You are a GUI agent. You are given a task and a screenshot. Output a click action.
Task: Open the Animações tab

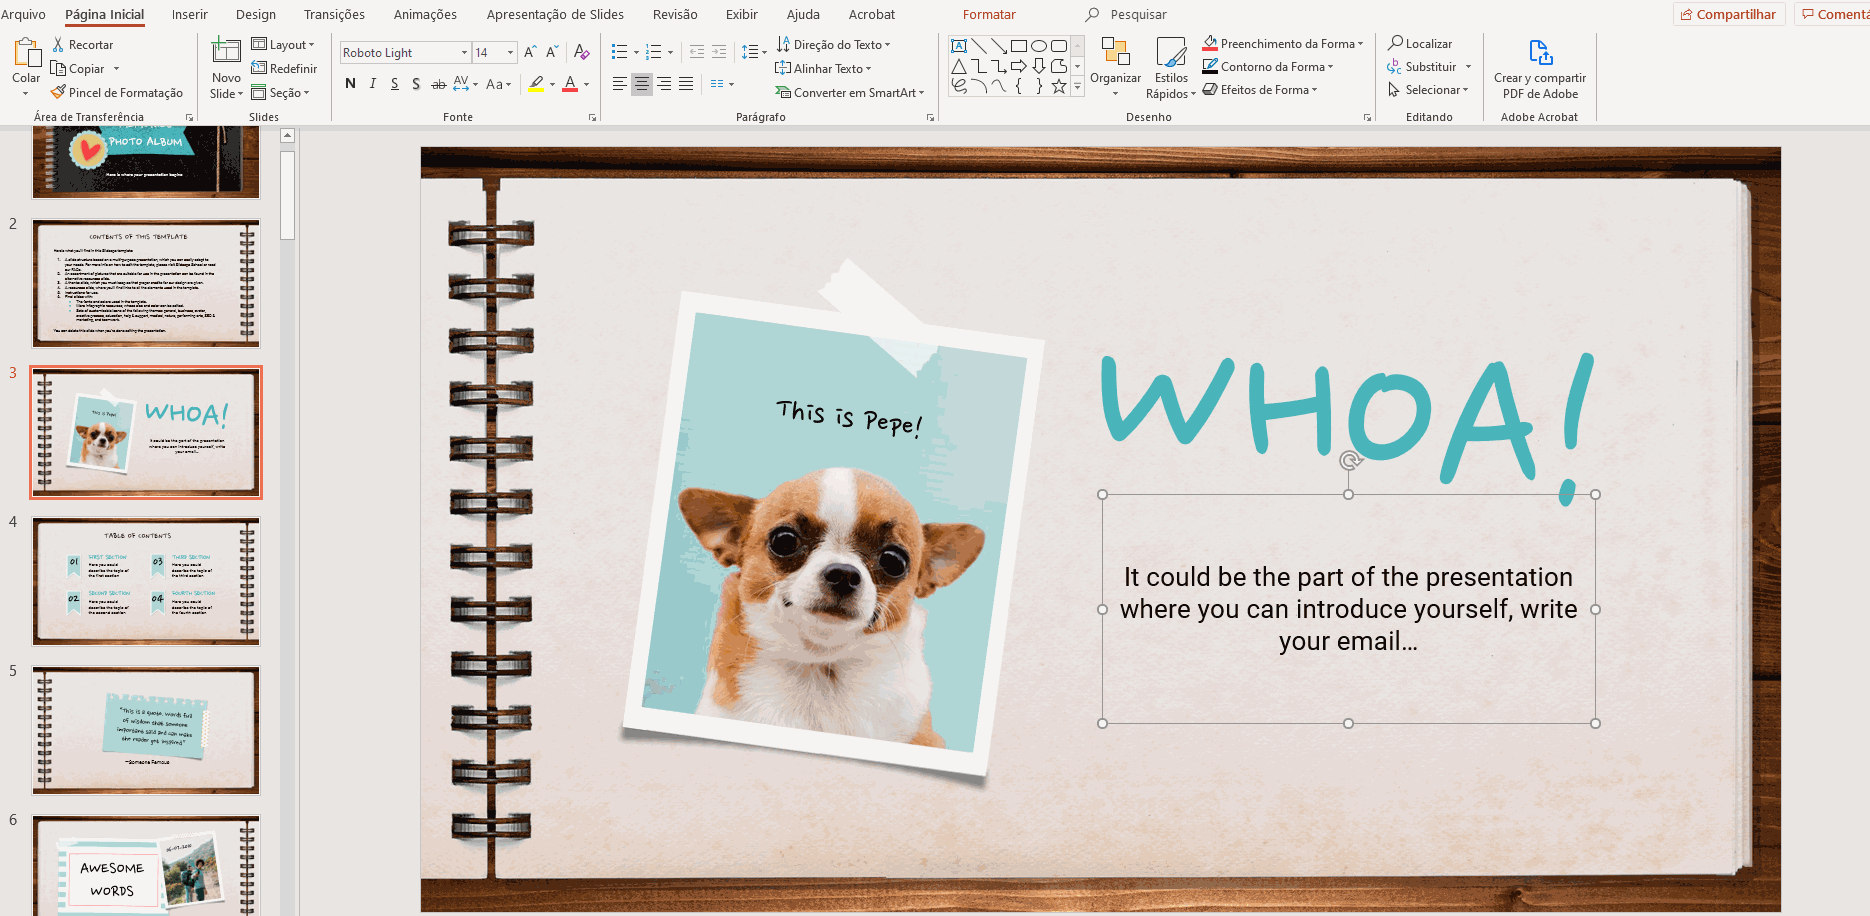(425, 15)
